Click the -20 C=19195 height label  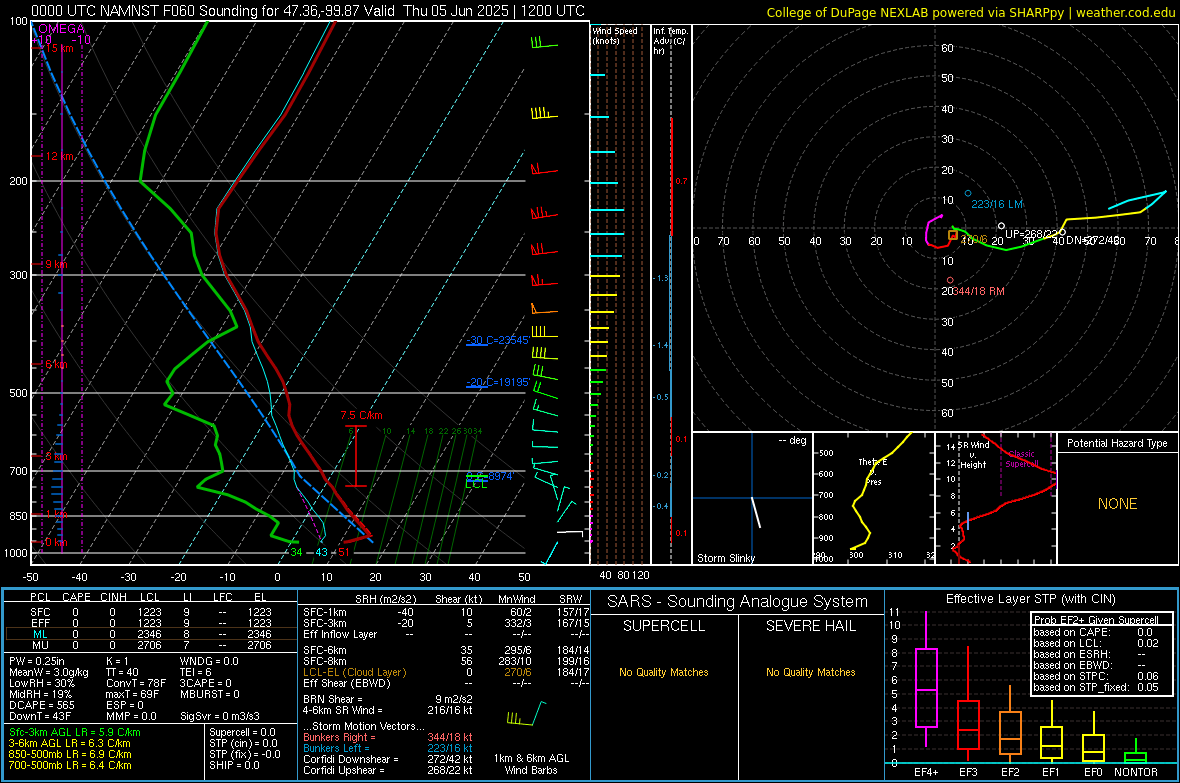pyautogui.click(x=497, y=382)
